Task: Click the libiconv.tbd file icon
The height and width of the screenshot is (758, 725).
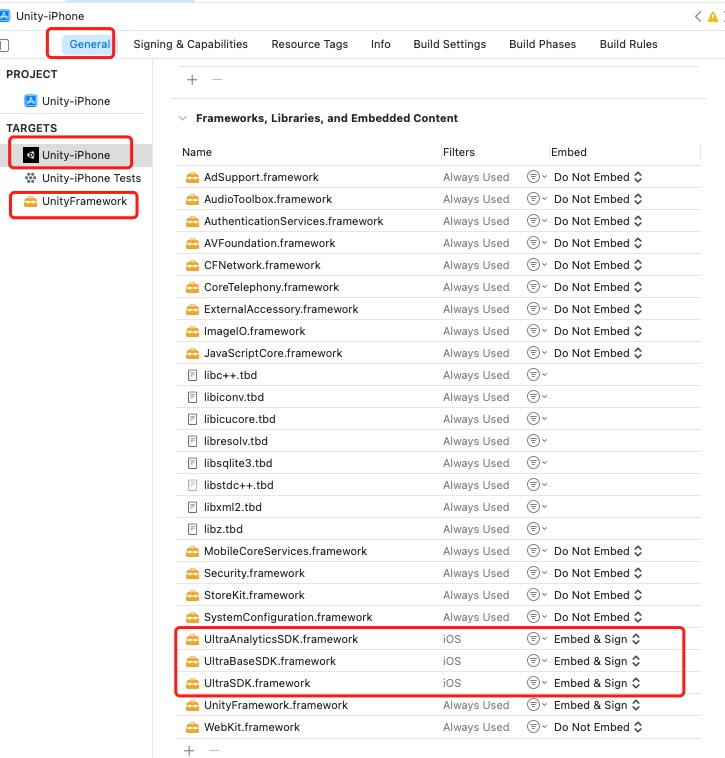Action: [192, 397]
